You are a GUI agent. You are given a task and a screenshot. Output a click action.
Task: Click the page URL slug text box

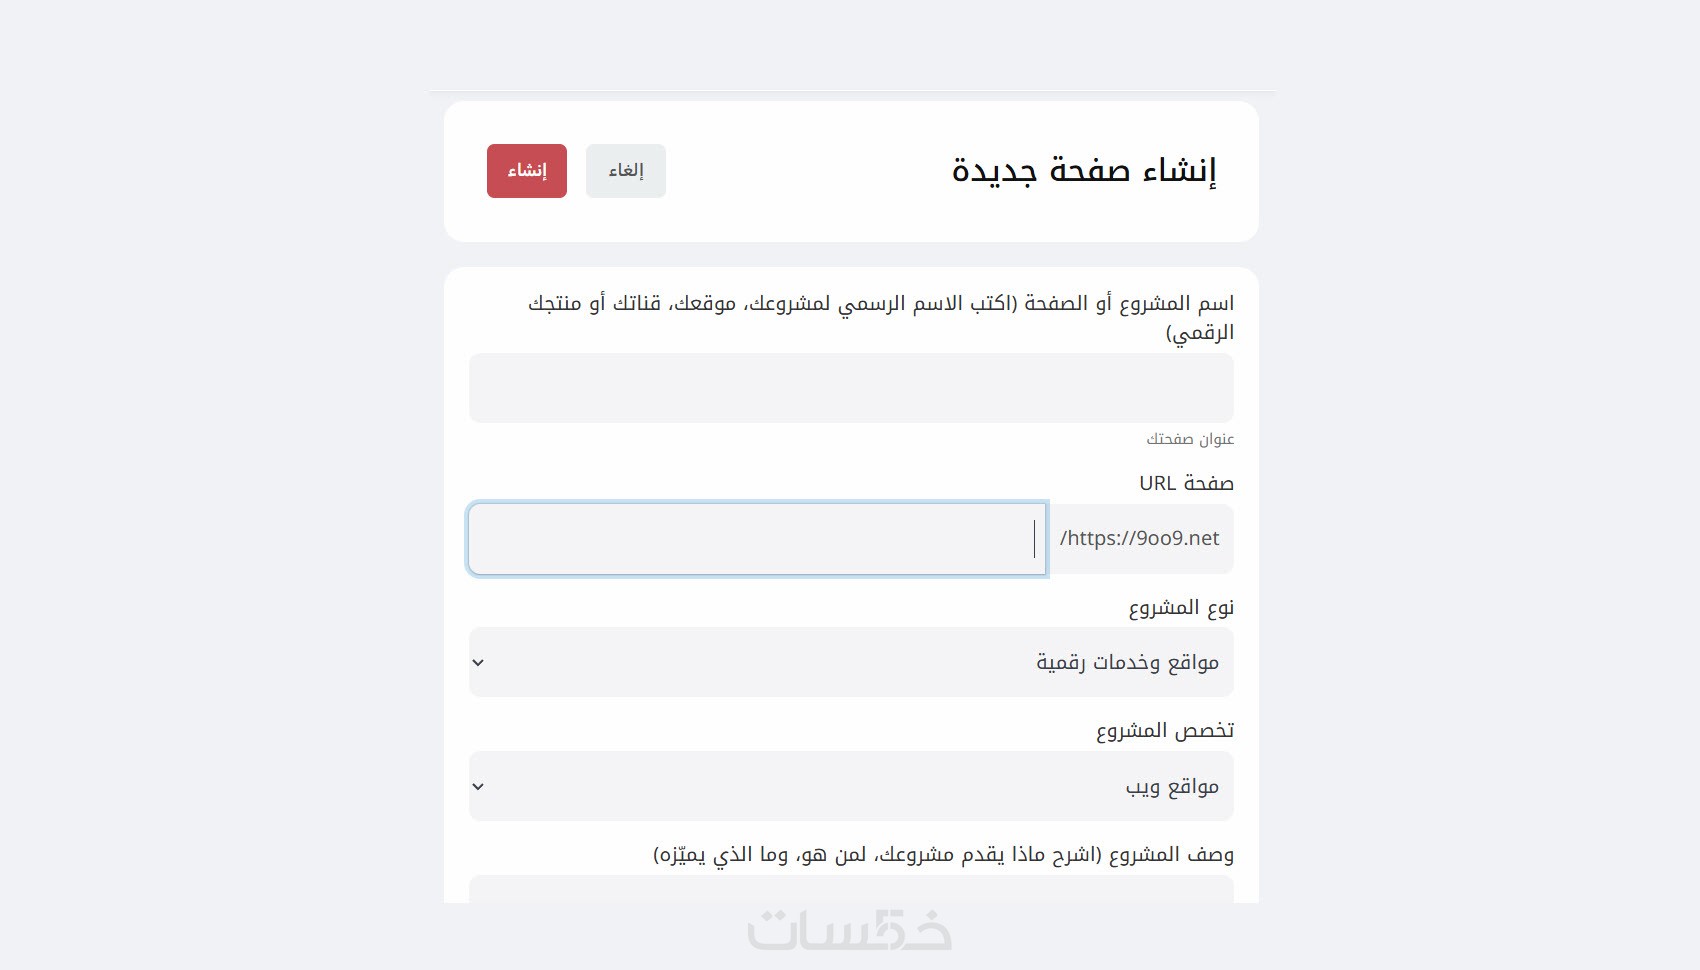point(757,540)
